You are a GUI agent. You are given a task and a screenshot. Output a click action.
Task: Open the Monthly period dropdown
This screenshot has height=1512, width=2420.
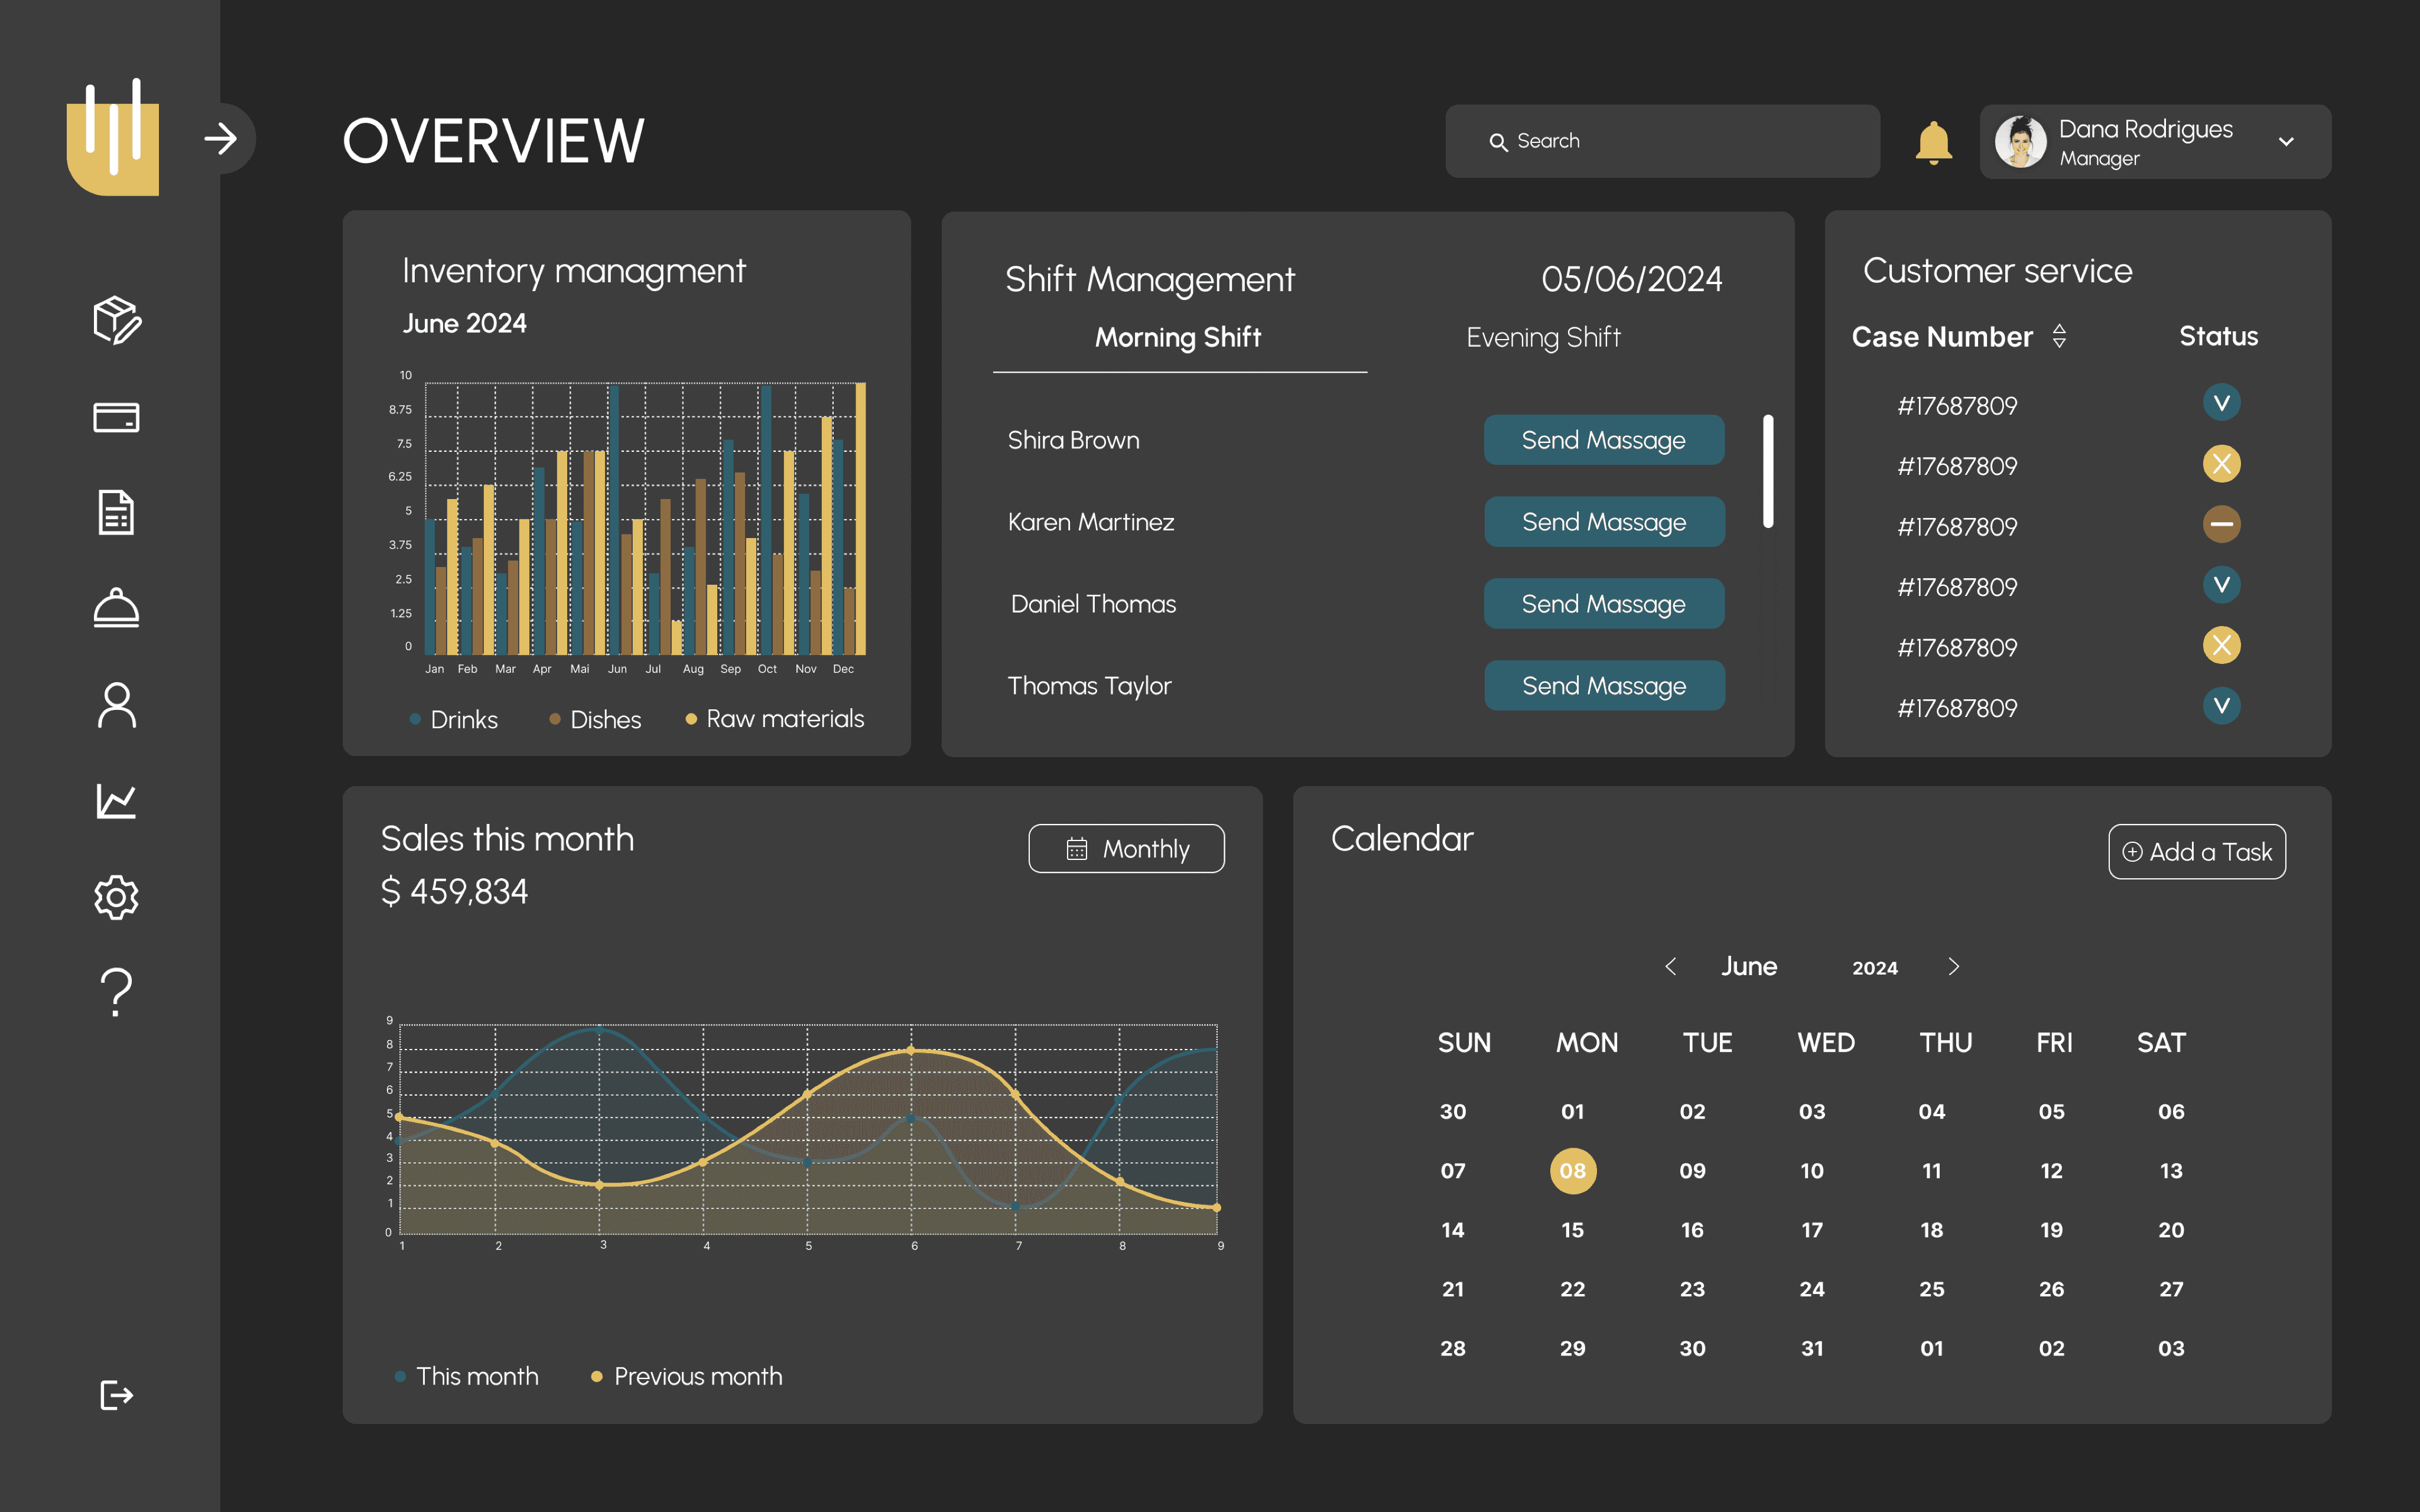pyautogui.click(x=1126, y=849)
